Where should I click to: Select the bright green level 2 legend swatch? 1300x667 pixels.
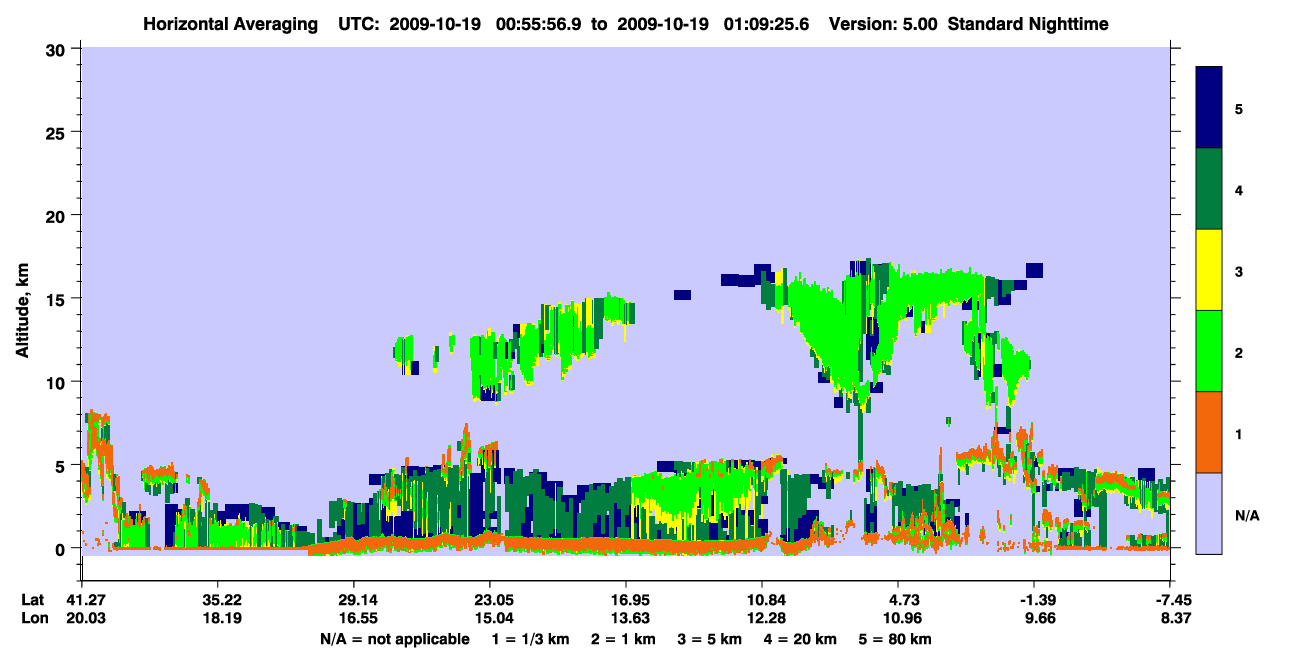point(1209,351)
